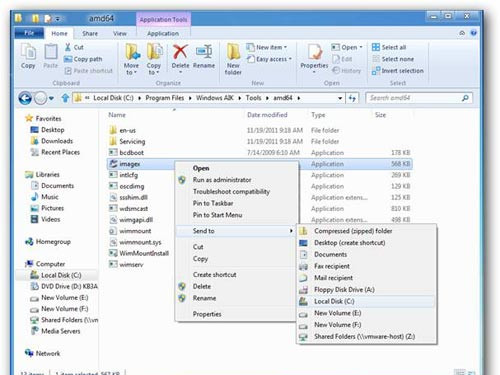Screen dimensions: 500x375
Task: Select Downloads under Favorites
Action: click(x=52, y=141)
